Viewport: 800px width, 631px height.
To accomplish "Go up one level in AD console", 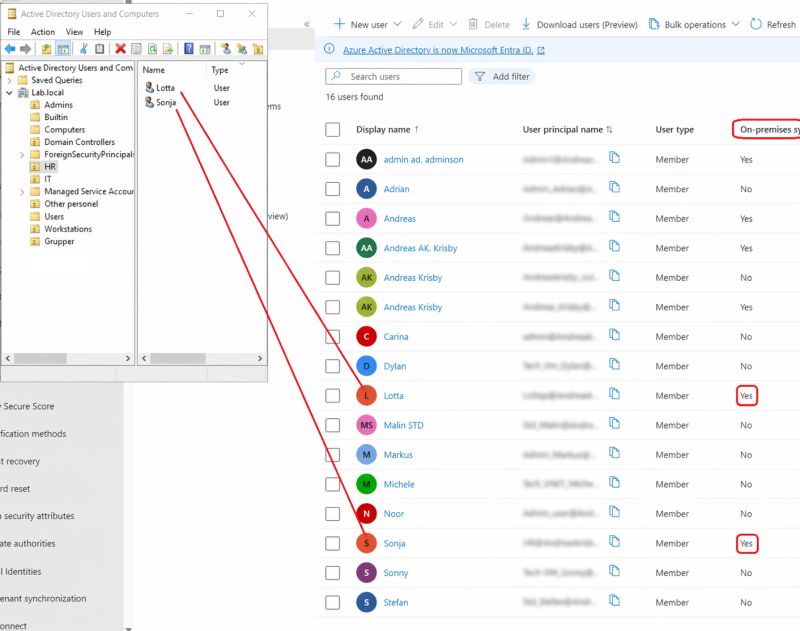I will pos(46,49).
